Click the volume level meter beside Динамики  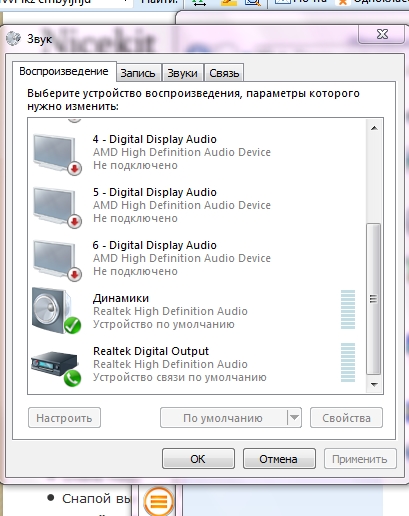click(x=348, y=310)
